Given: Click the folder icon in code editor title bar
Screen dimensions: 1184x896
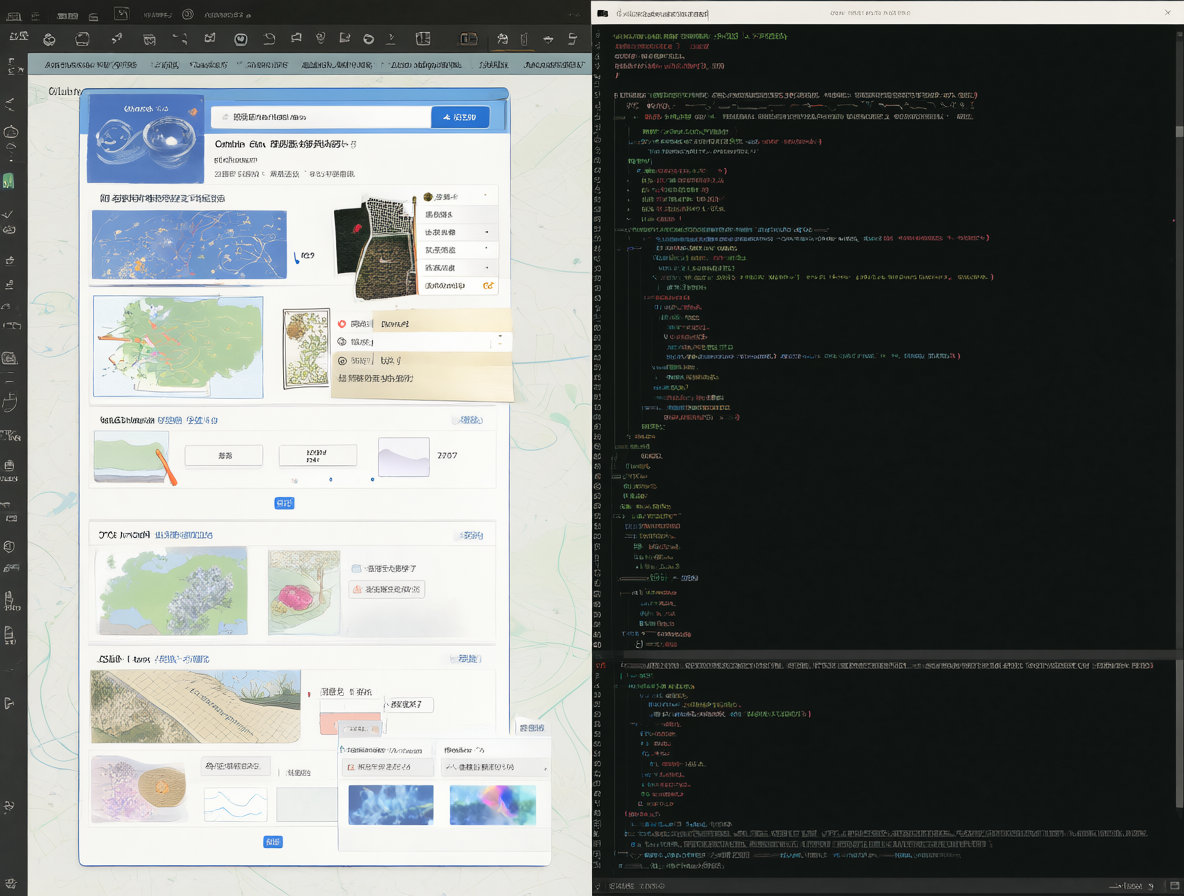Looking at the screenshot, I should pyautogui.click(x=603, y=14).
